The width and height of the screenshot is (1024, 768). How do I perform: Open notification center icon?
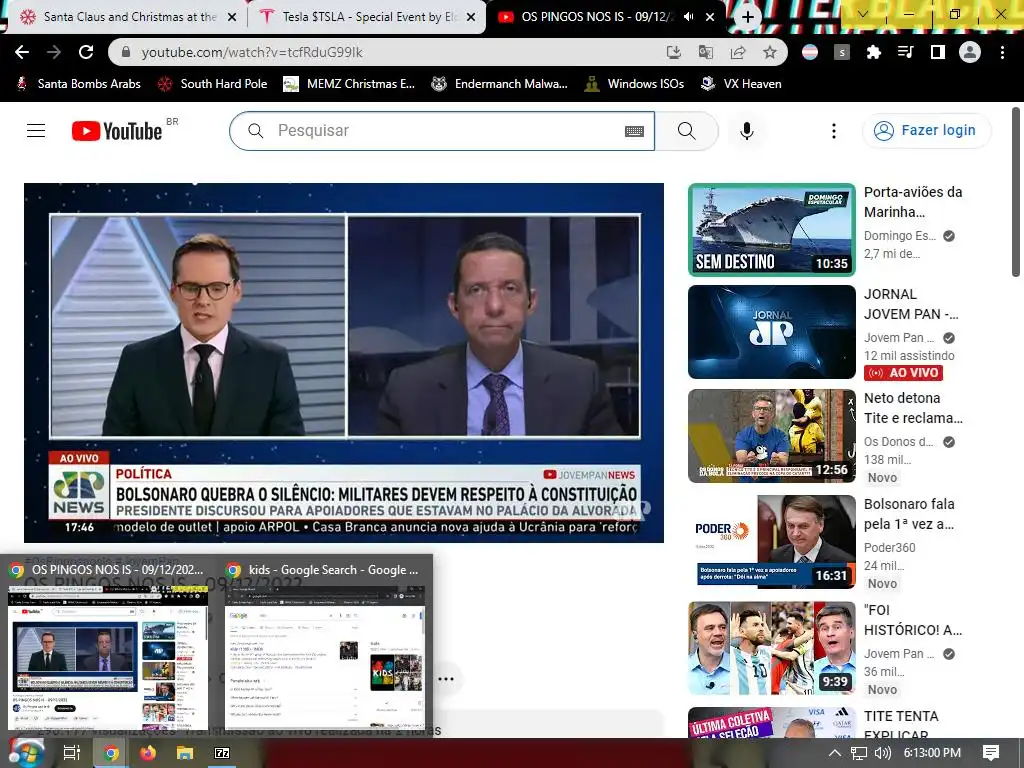click(x=991, y=753)
